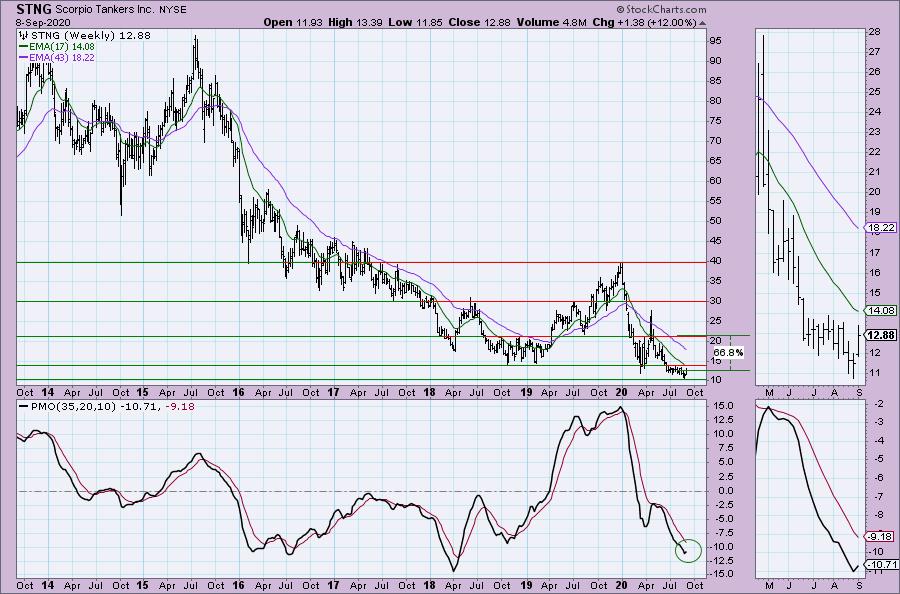
Task: Click the green line swatch for EMA(17)
Action: (x=24, y=46)
